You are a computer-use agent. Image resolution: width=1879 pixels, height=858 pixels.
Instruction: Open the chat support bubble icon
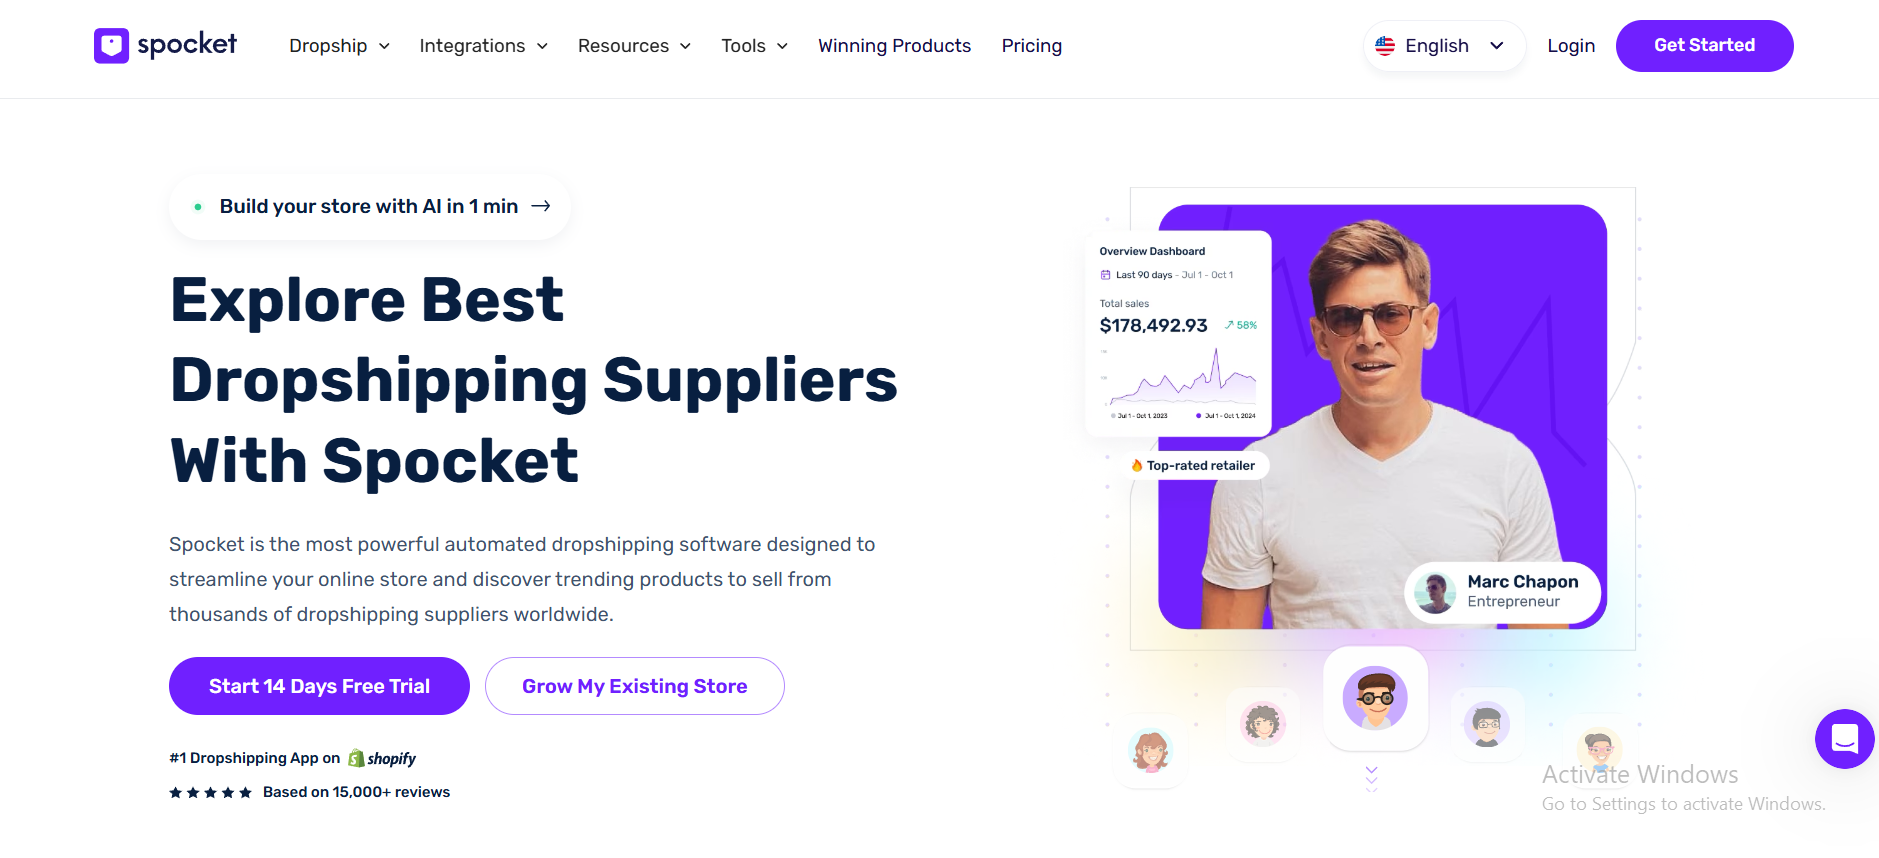1844,739
